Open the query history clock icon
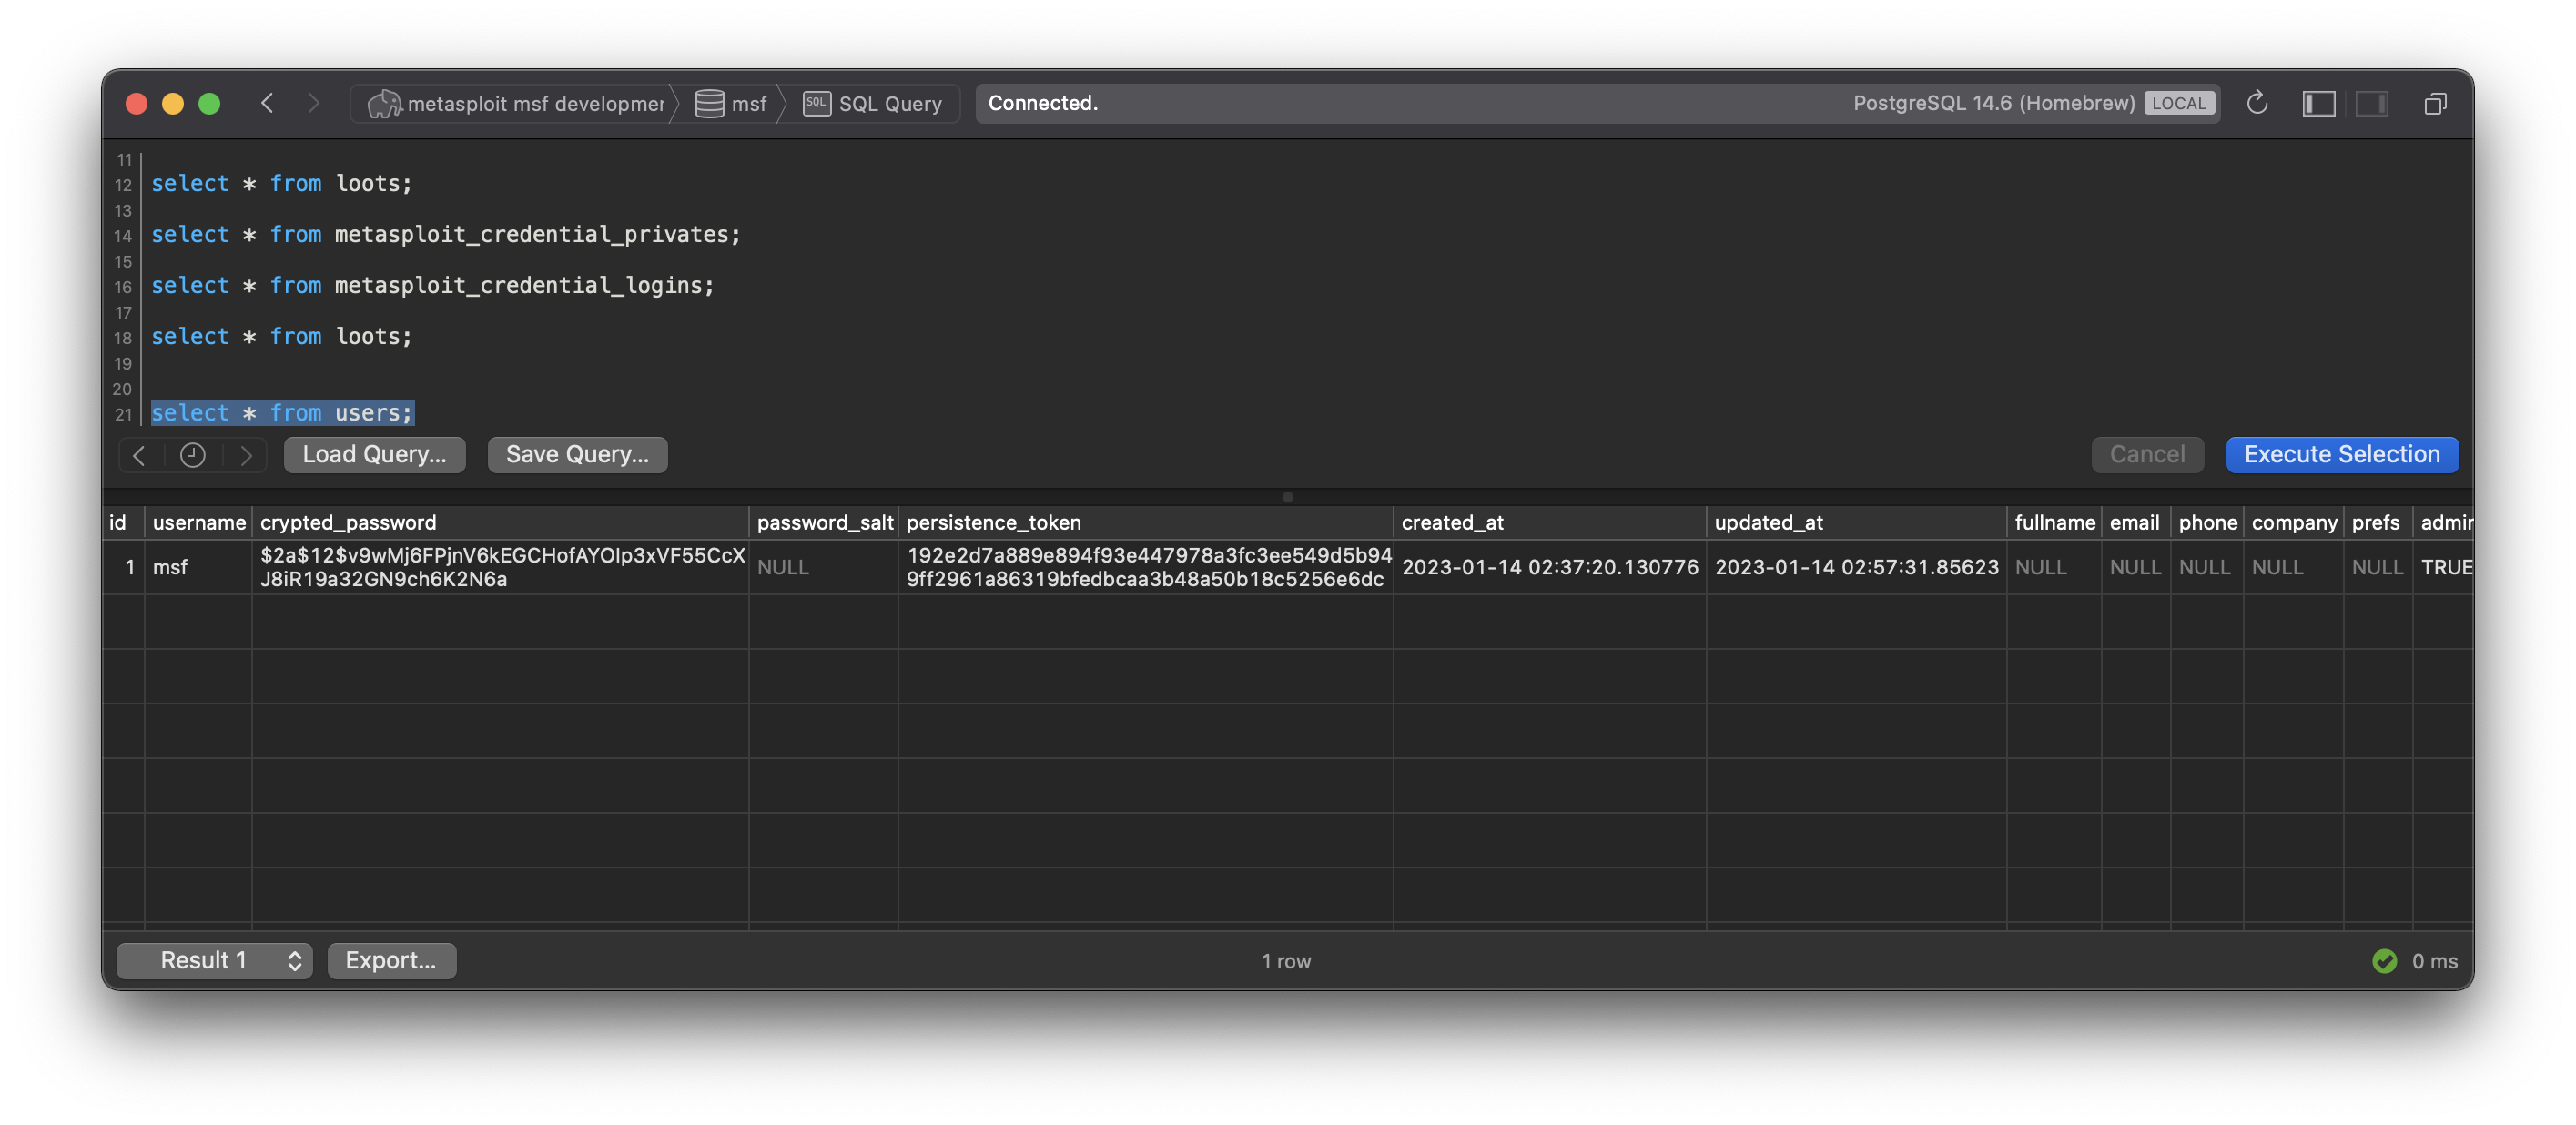This screenshot has width=2576, height=1125. 192,455
